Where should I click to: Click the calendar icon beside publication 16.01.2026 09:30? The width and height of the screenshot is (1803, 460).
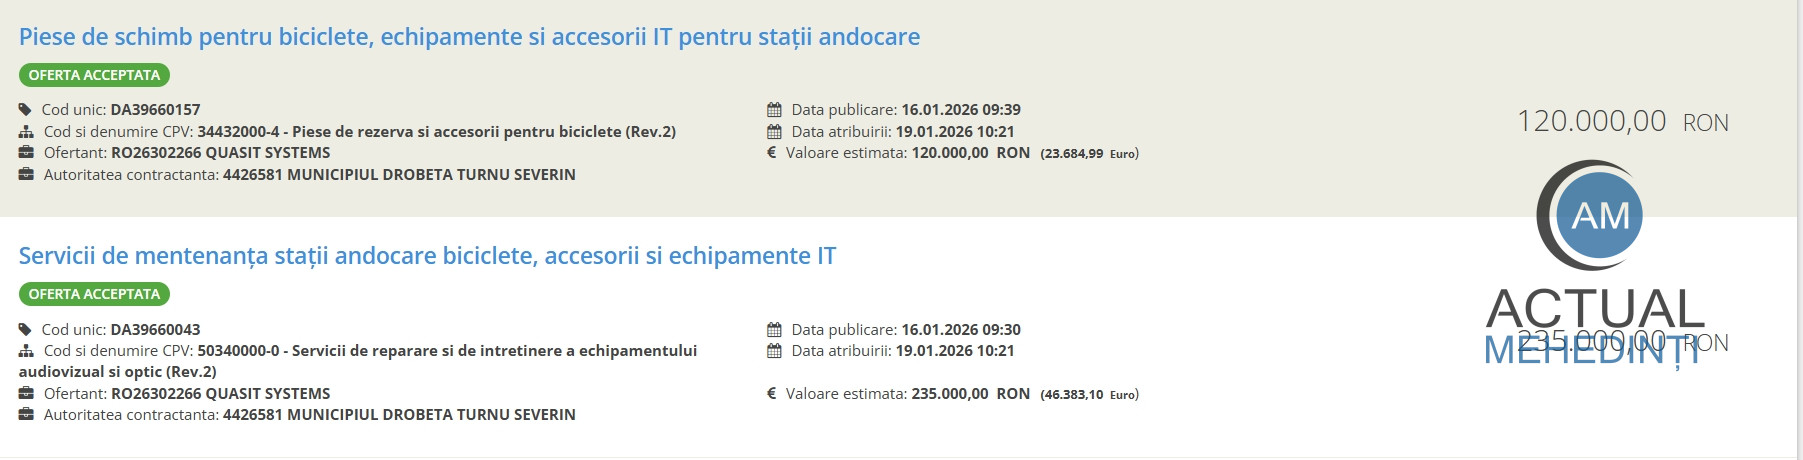[x=774, y=330]
